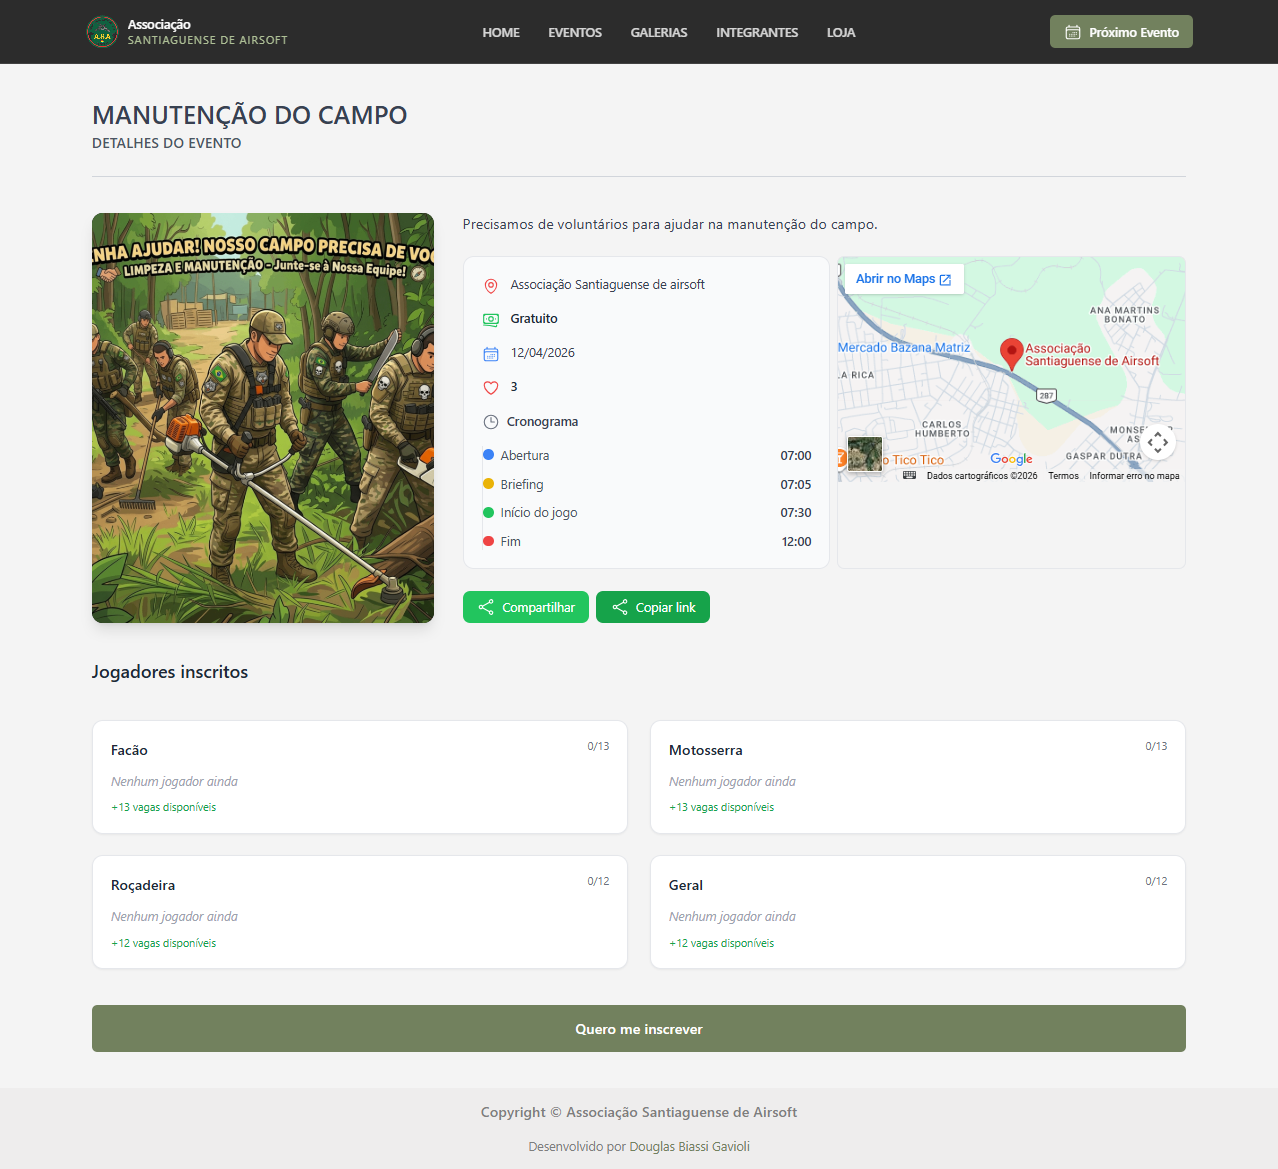The width and height of the screenshot is (1278, 1169).
Task: Open the location in Google Maps
Action: point(903,279)
